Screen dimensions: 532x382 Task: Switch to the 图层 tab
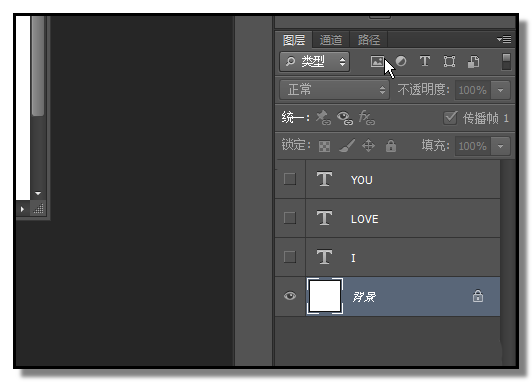point(294,40)
